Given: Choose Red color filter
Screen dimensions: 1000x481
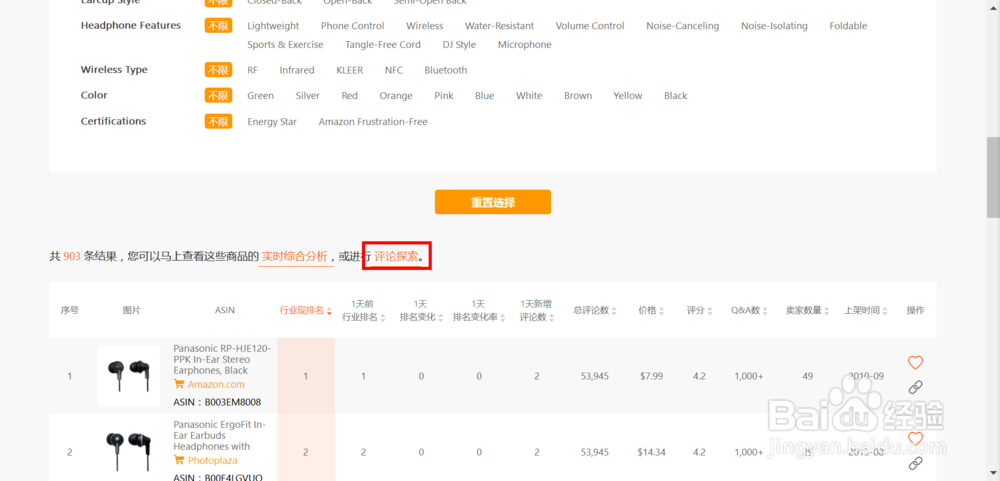Looking at the screenshot, I should tap(349, 96).
